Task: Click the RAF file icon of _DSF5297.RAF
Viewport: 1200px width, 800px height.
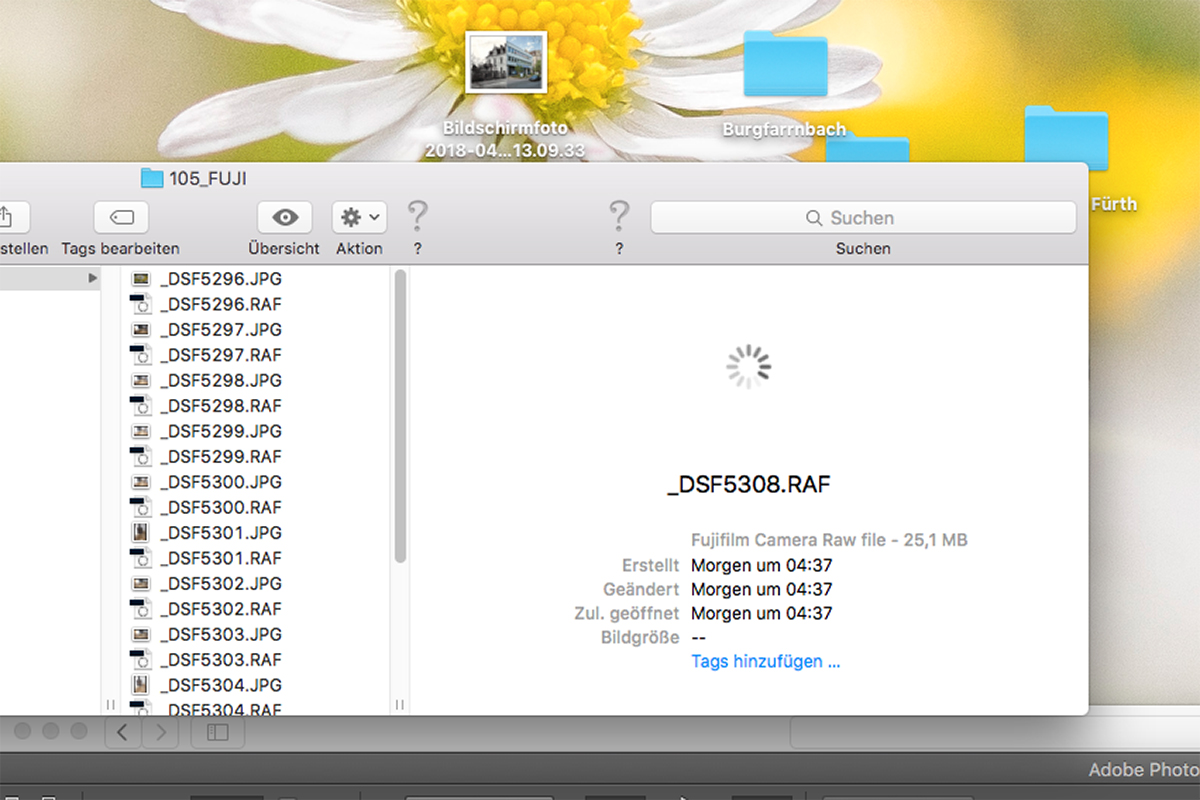Action: point(140,355)
